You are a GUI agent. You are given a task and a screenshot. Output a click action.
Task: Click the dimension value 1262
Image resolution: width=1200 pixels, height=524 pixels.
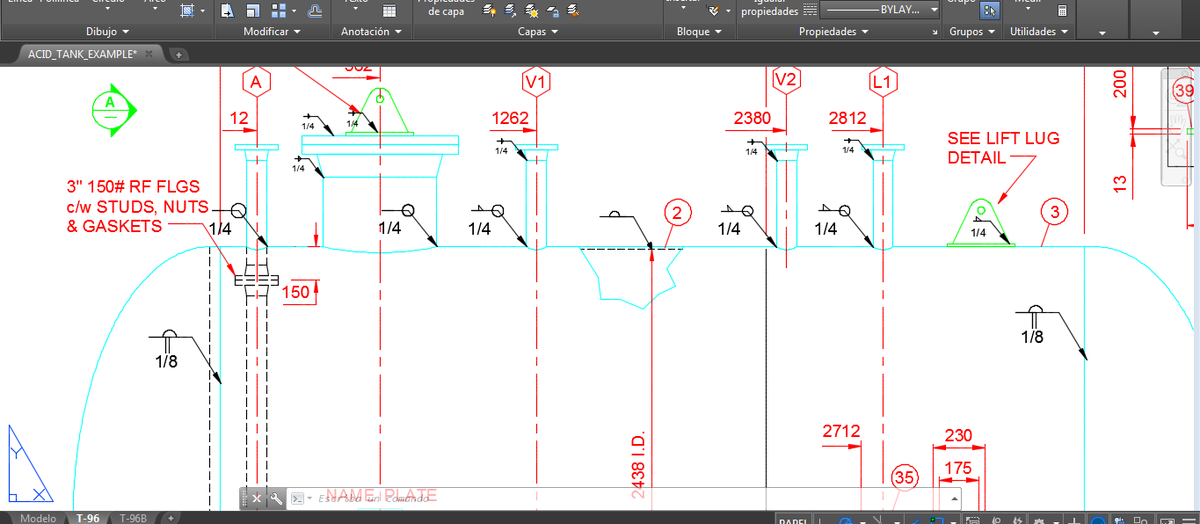(x=510, y=119)
